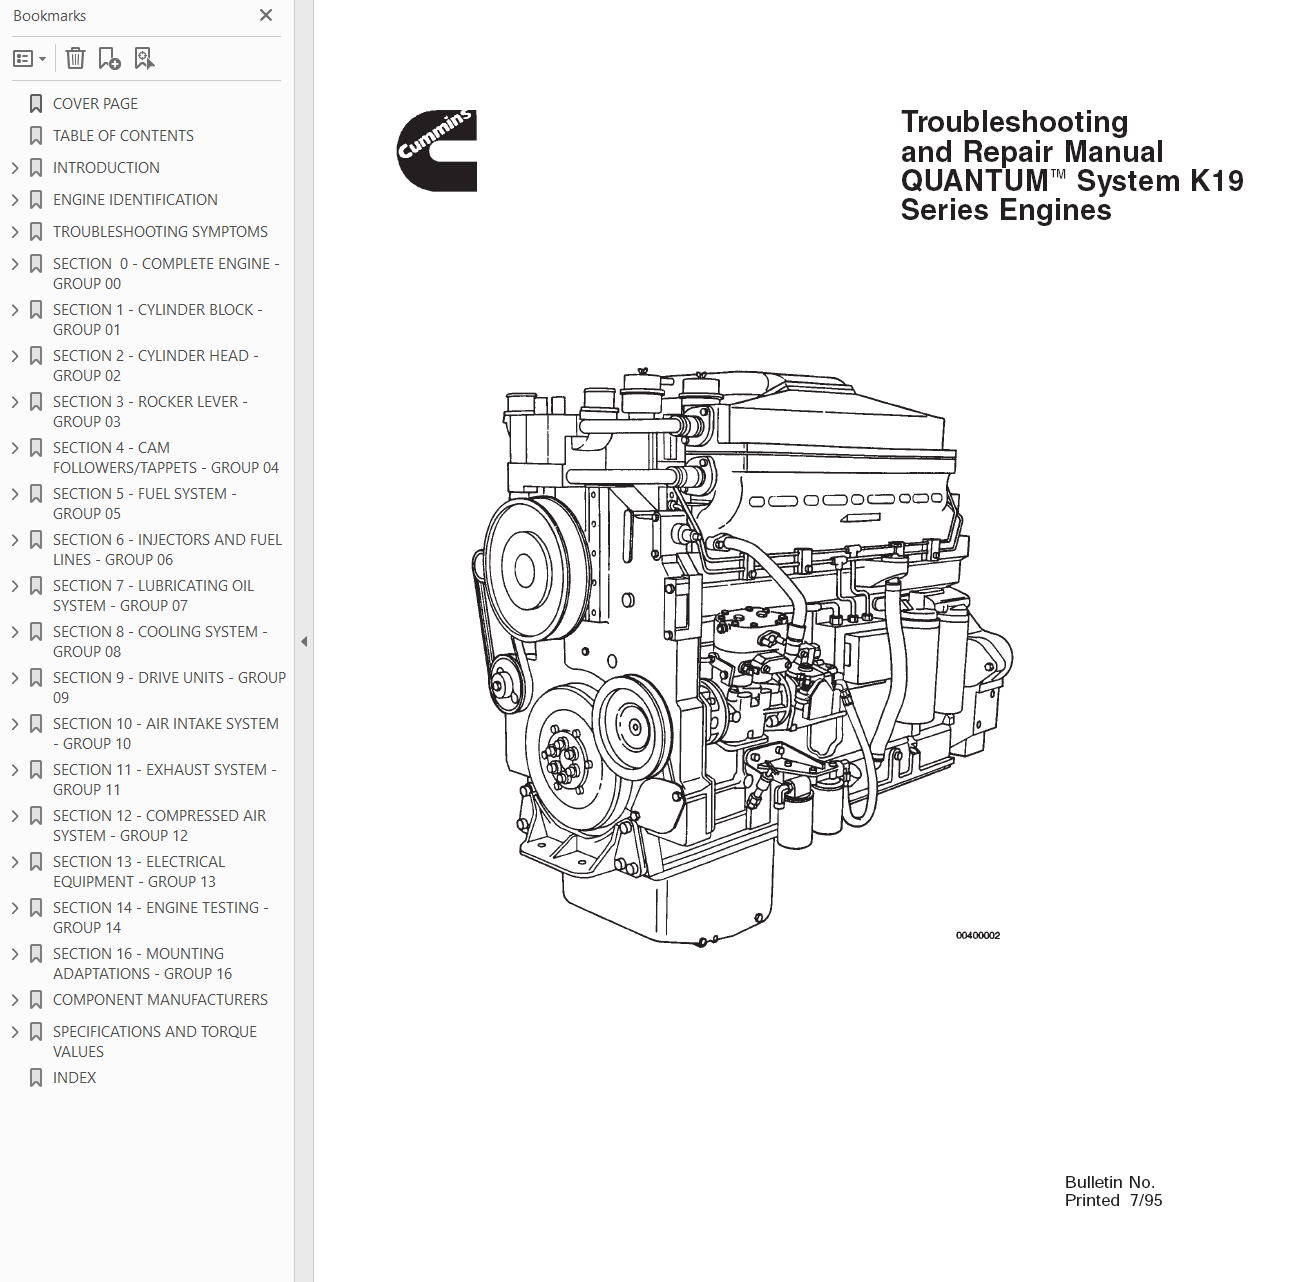
Task: Expand SECTION 13 - ELECTRICAL EQUIPMENT
Action: point(15,862)
